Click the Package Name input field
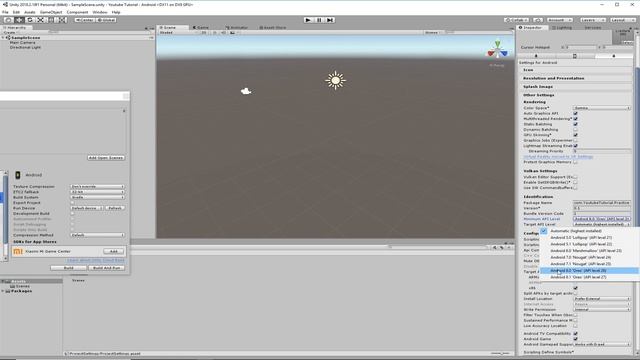 [x=602, y=202]
